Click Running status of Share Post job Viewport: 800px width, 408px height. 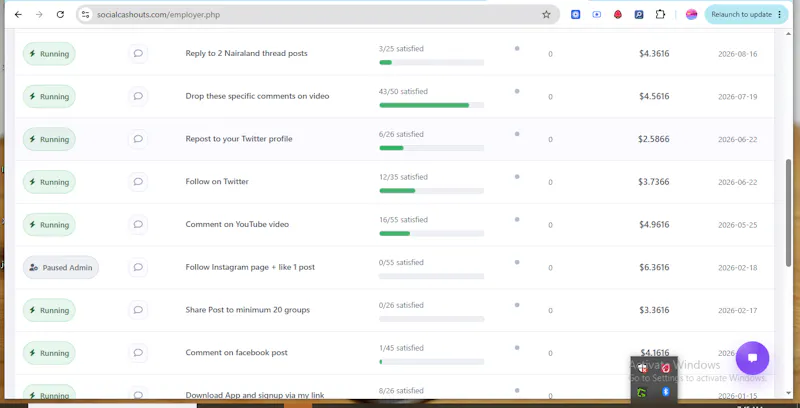[49, 310]
